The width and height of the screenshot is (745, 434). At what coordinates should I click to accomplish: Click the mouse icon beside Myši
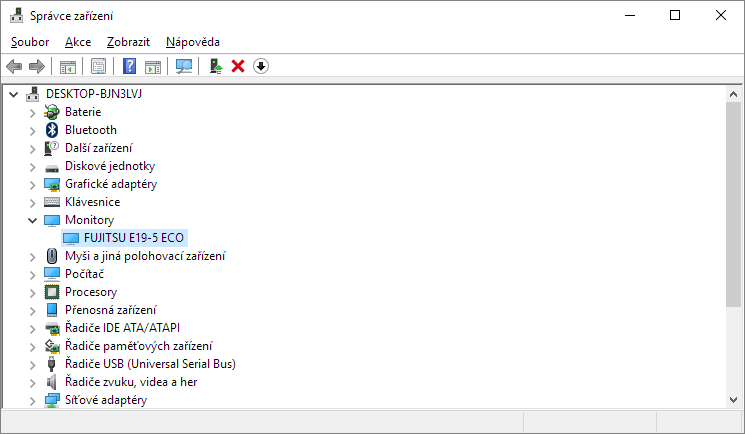click(x=52, y=256)
